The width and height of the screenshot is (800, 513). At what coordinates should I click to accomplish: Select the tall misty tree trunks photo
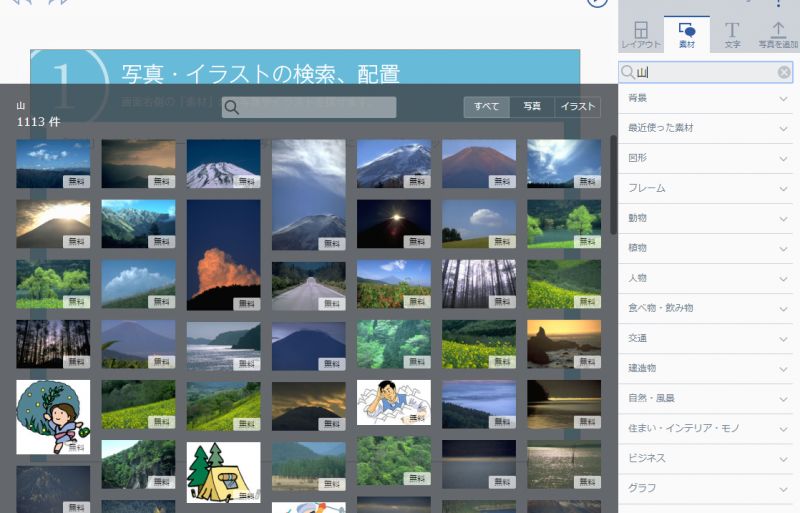(479, 284)
